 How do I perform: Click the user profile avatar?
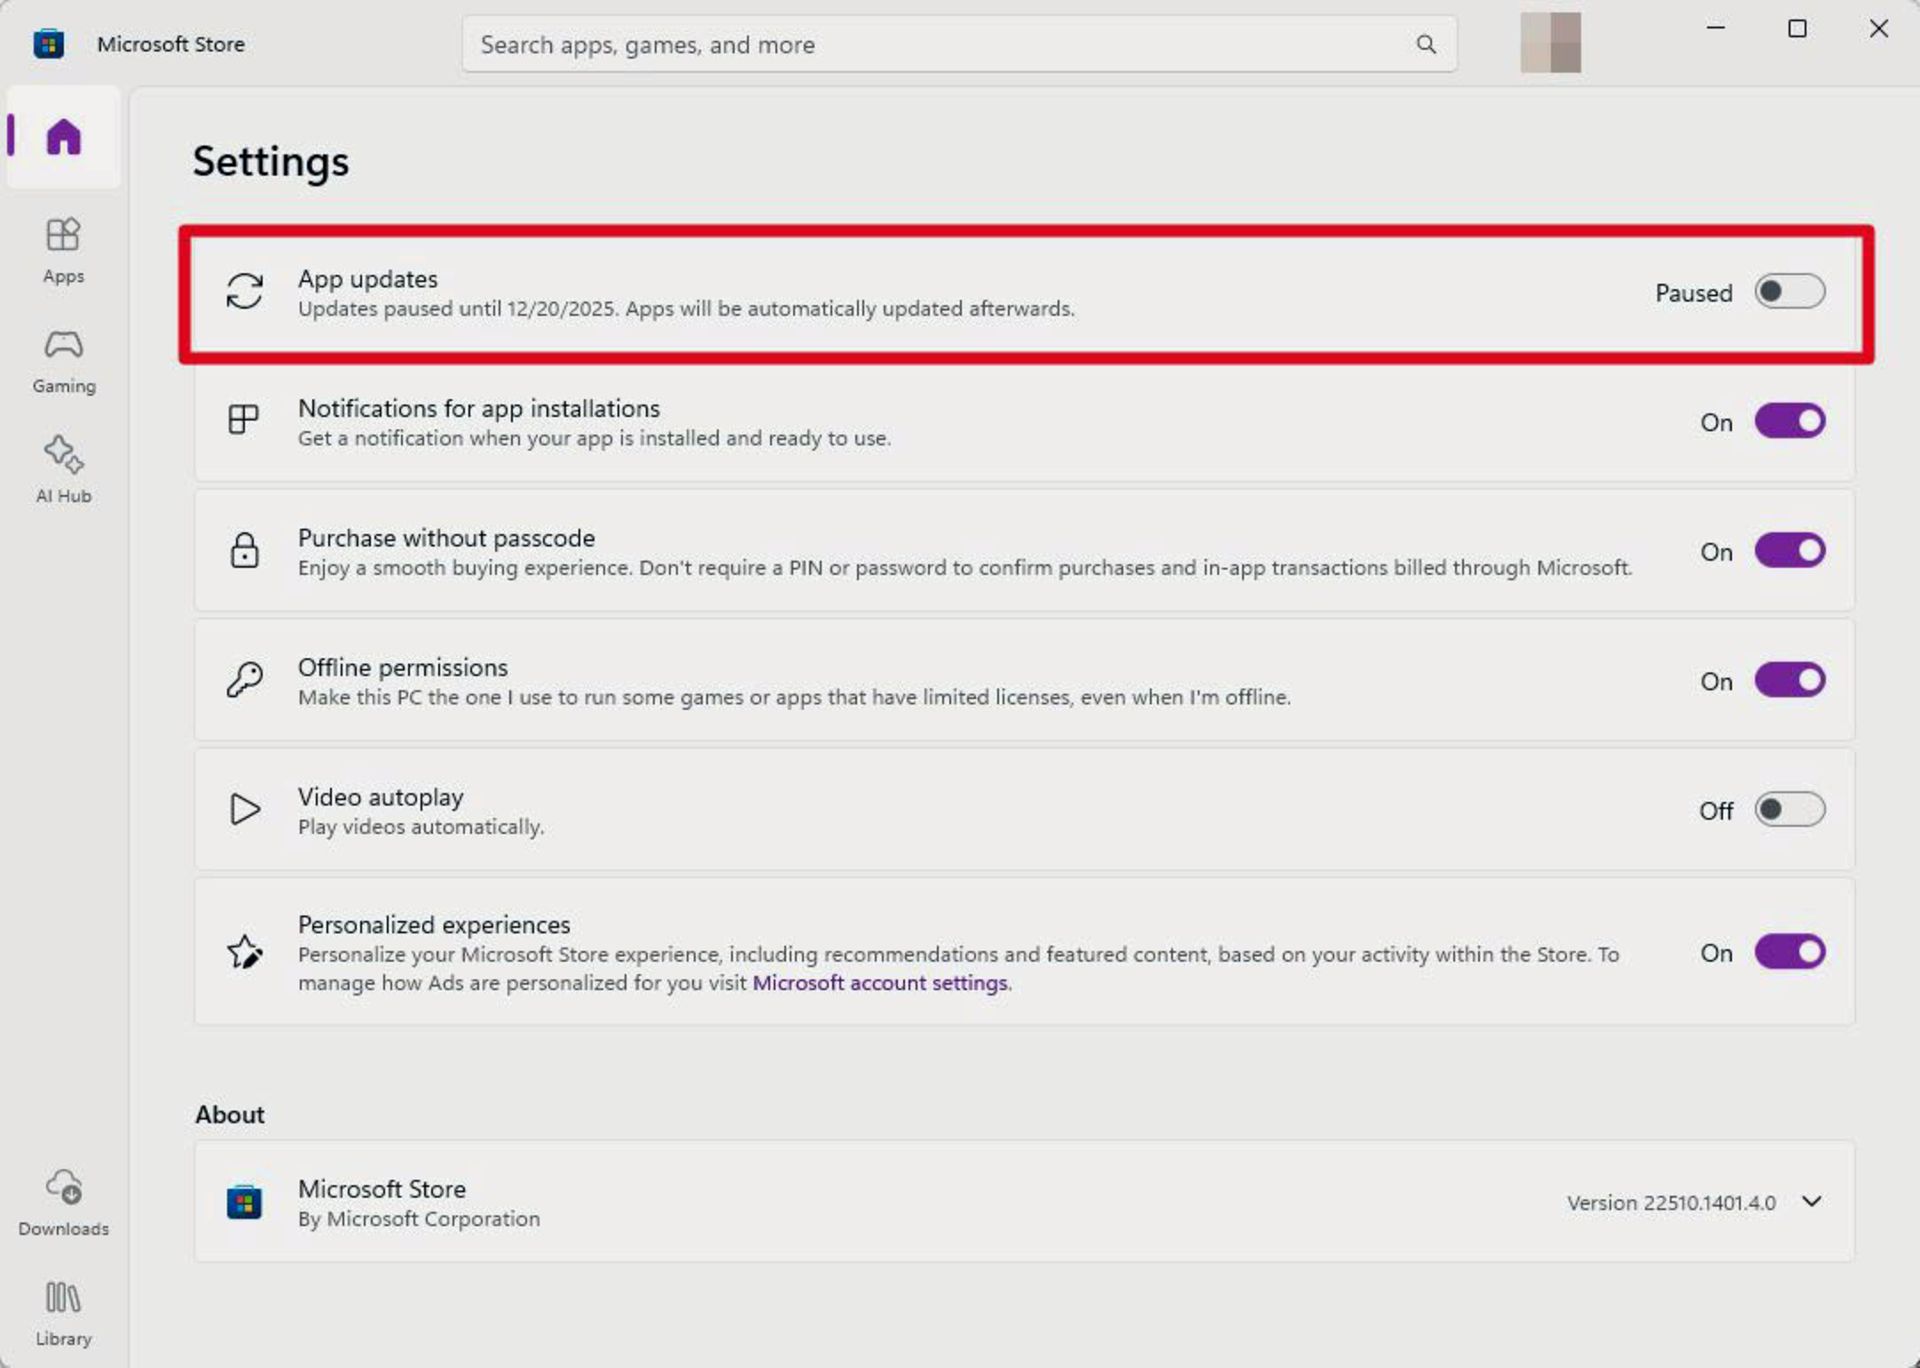(1550, 43)
